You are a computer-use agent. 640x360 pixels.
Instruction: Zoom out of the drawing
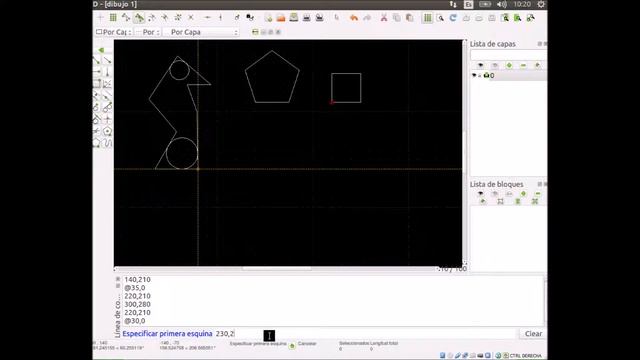pos(479,18)
